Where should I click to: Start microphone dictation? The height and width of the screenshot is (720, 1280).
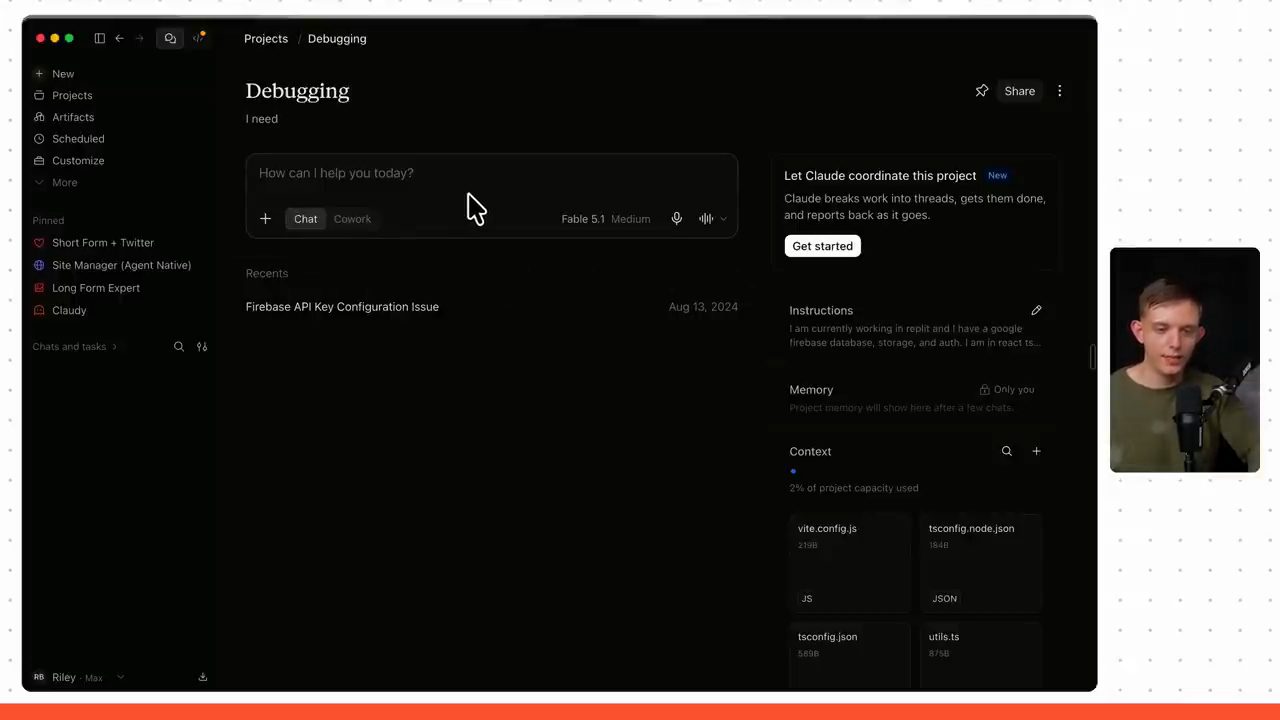tap(677, 219)
